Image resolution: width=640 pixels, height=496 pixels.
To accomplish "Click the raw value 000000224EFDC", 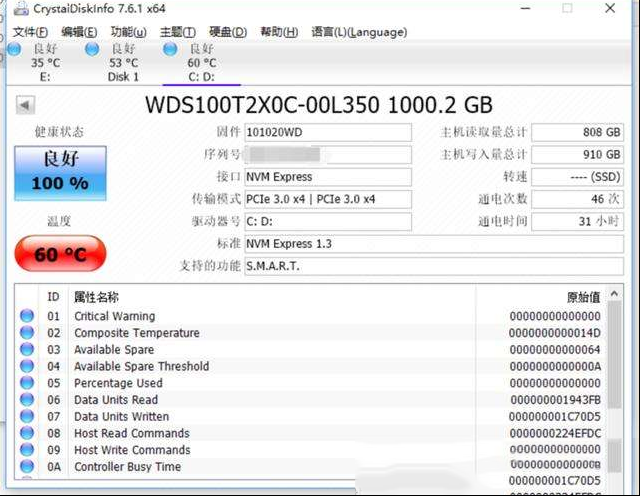I will (555, 433).
